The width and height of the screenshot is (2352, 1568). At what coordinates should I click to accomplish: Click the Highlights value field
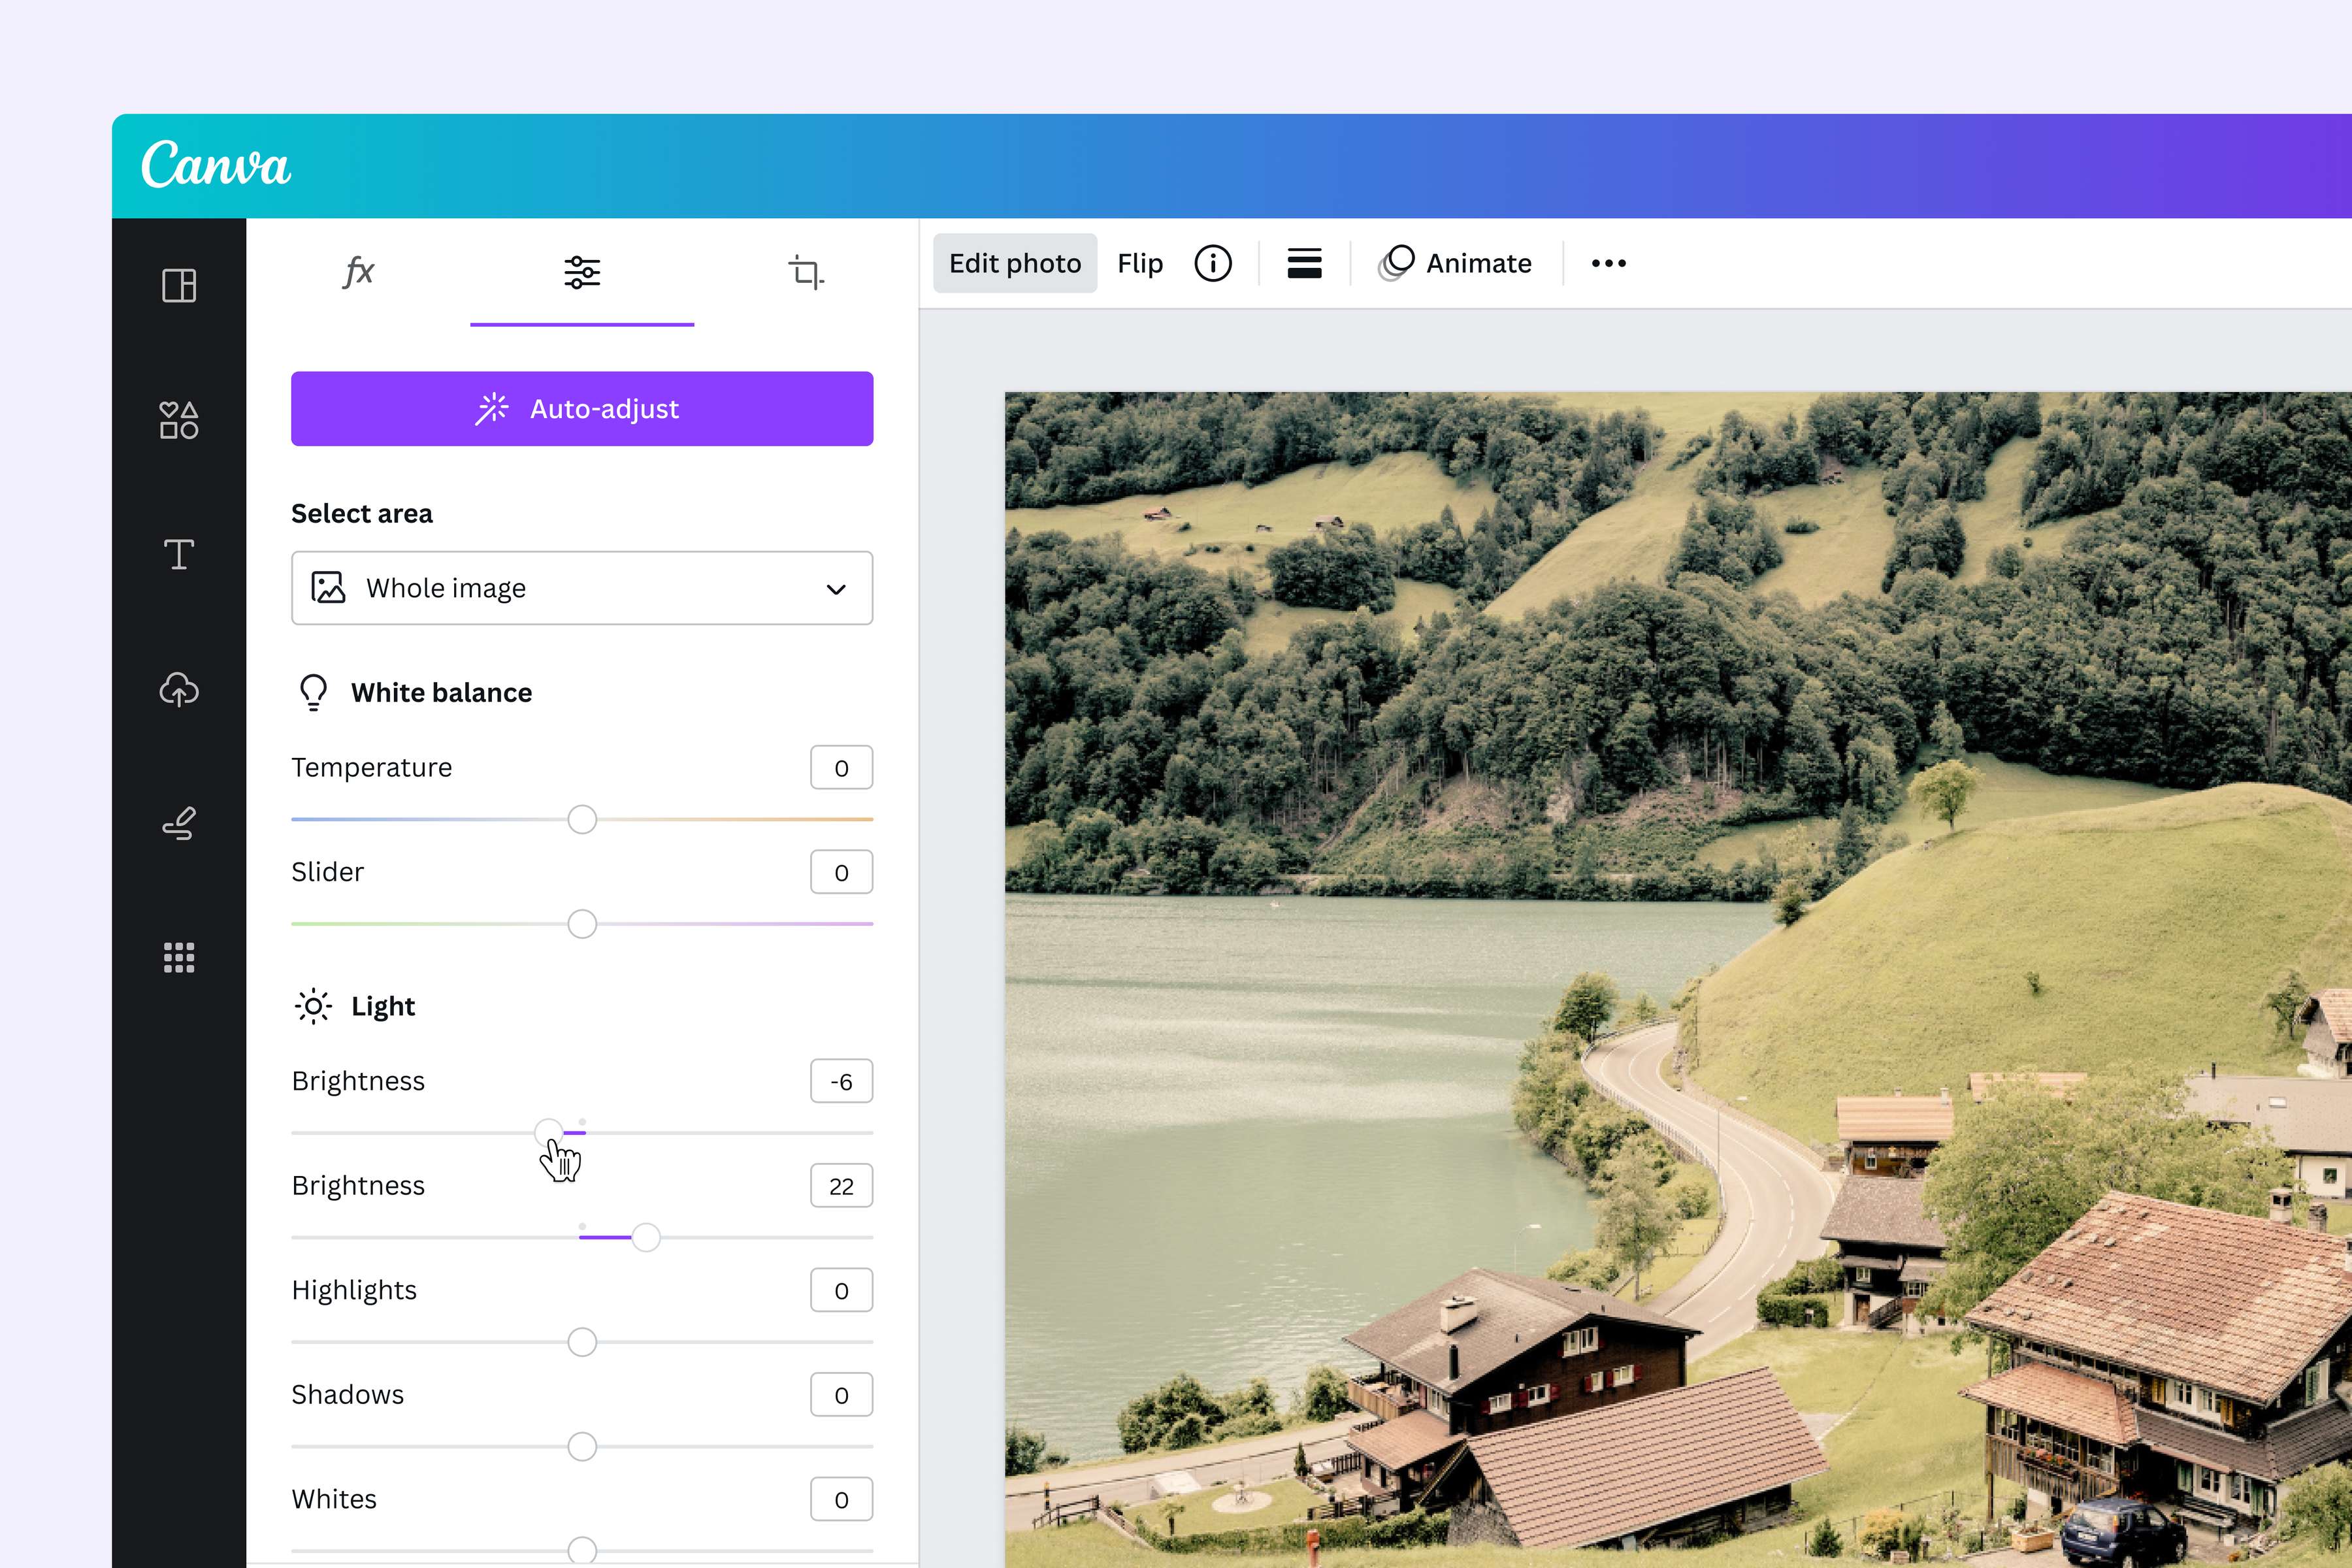(x=841, y=1290)
